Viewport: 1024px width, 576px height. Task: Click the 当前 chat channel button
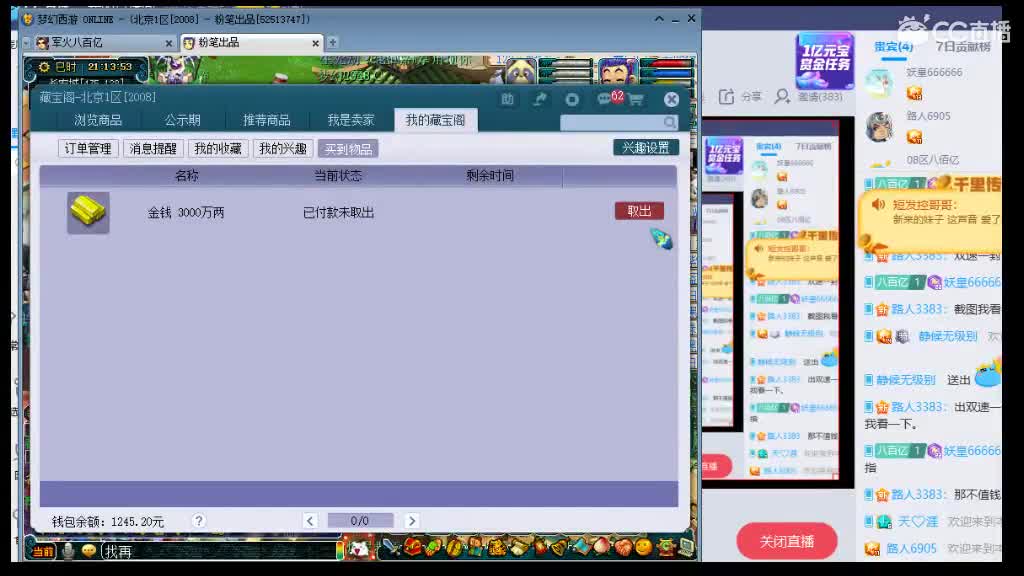[x=43, y=552]
